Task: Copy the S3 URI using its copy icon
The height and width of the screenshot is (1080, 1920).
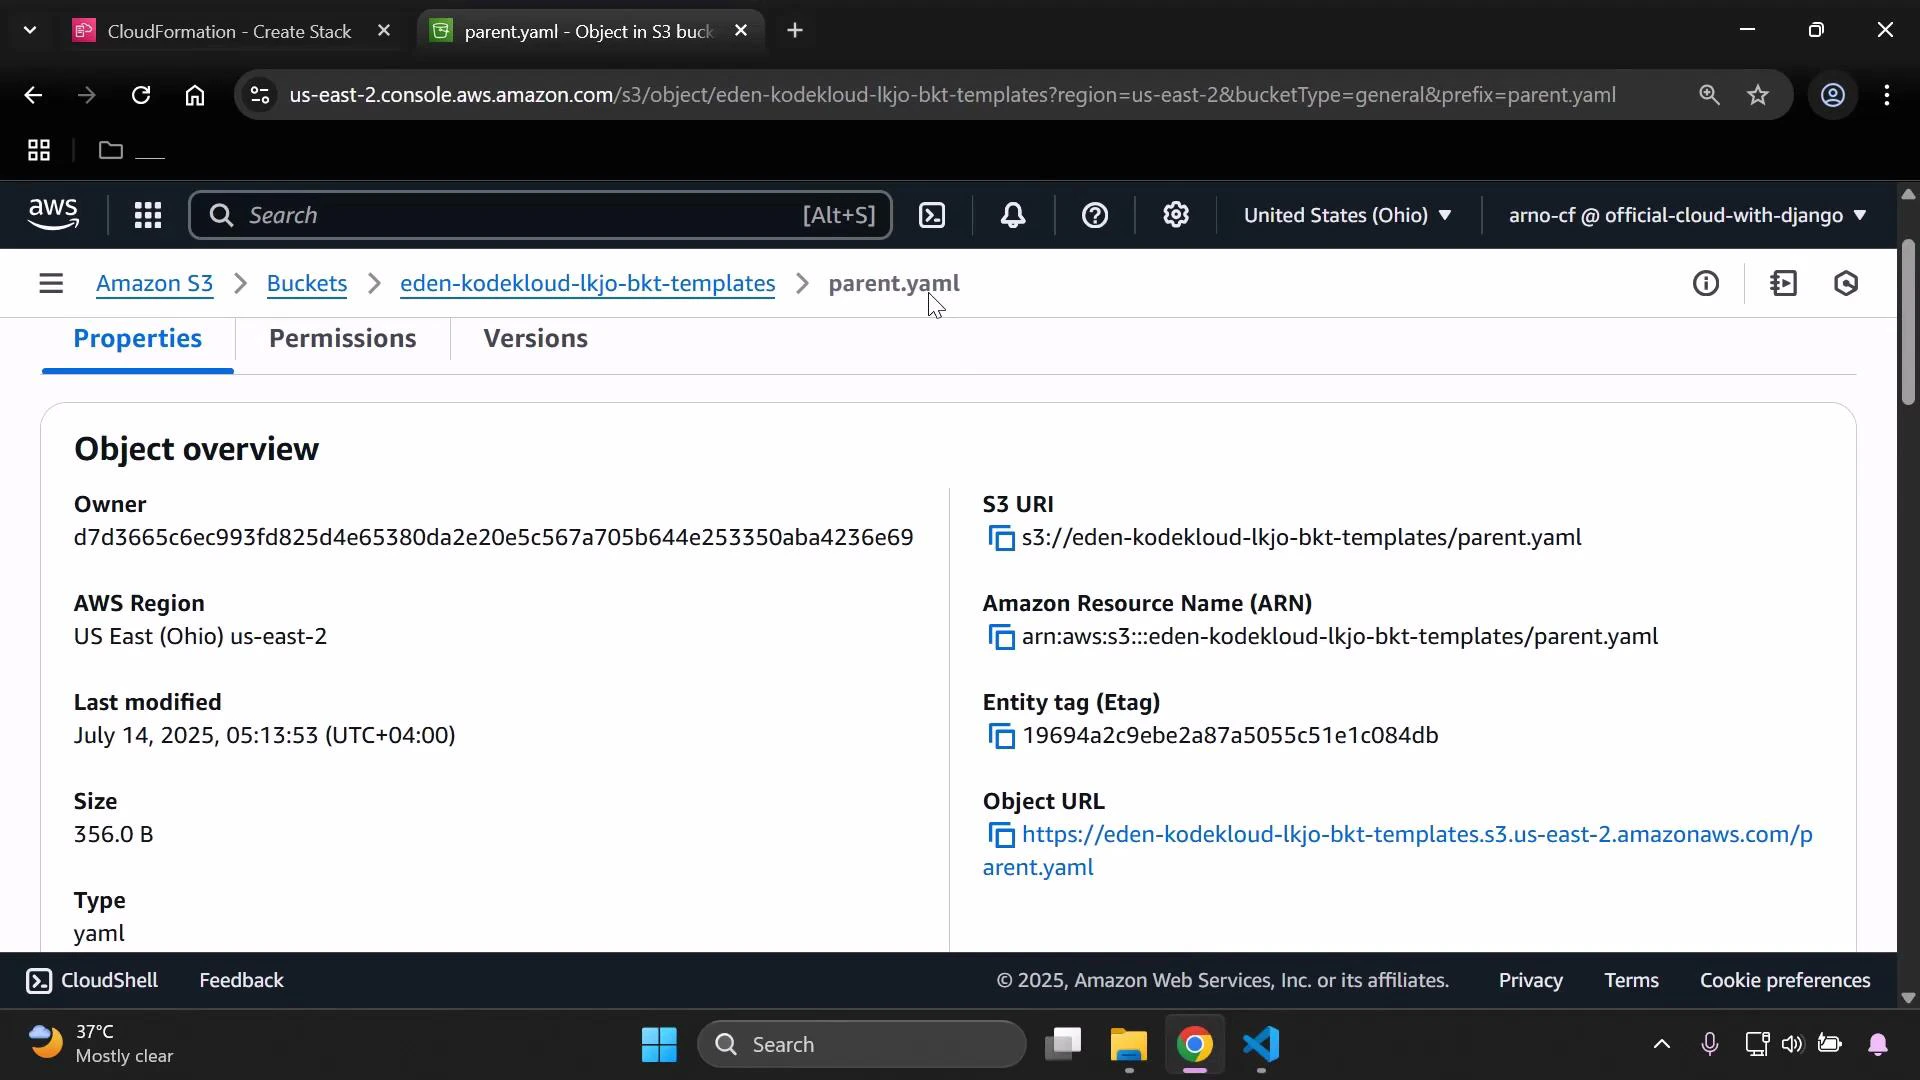Action: point(1002,538)
